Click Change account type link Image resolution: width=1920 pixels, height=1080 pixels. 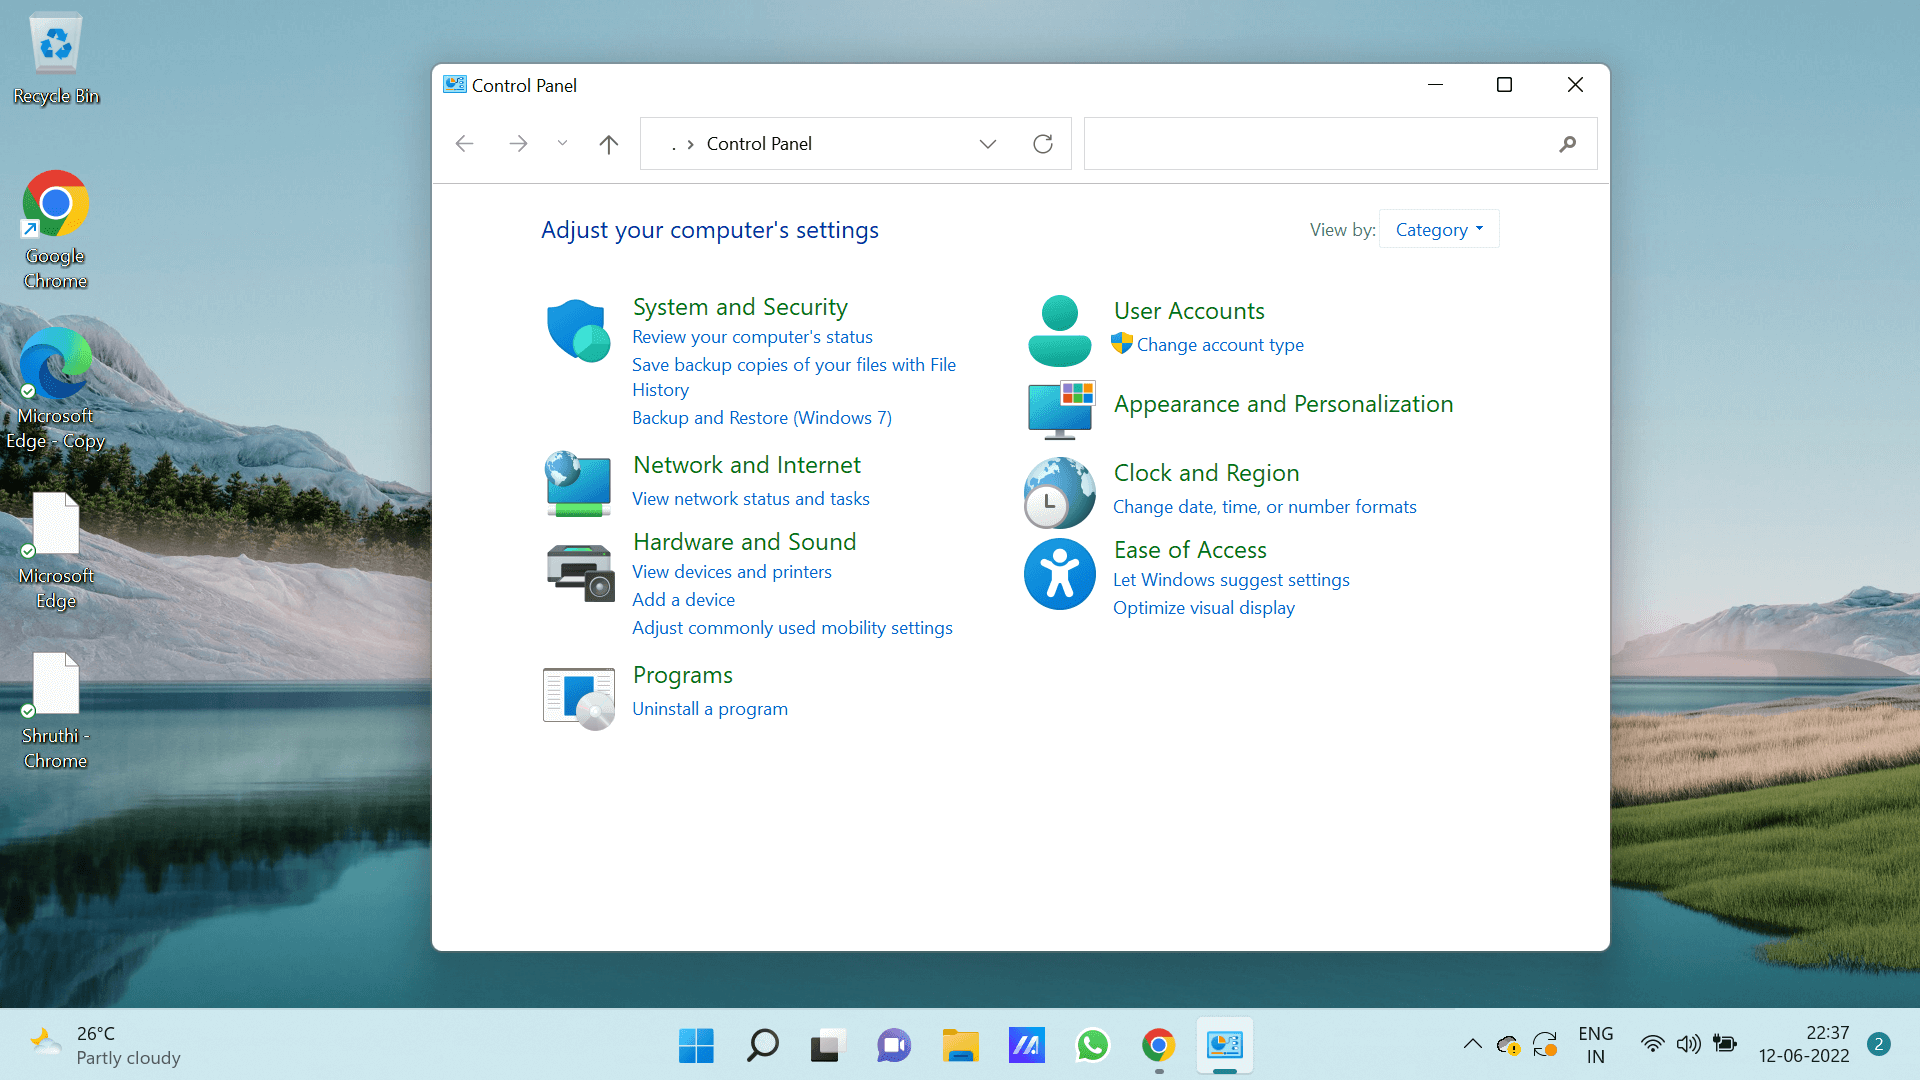(x=1218, y=344)
